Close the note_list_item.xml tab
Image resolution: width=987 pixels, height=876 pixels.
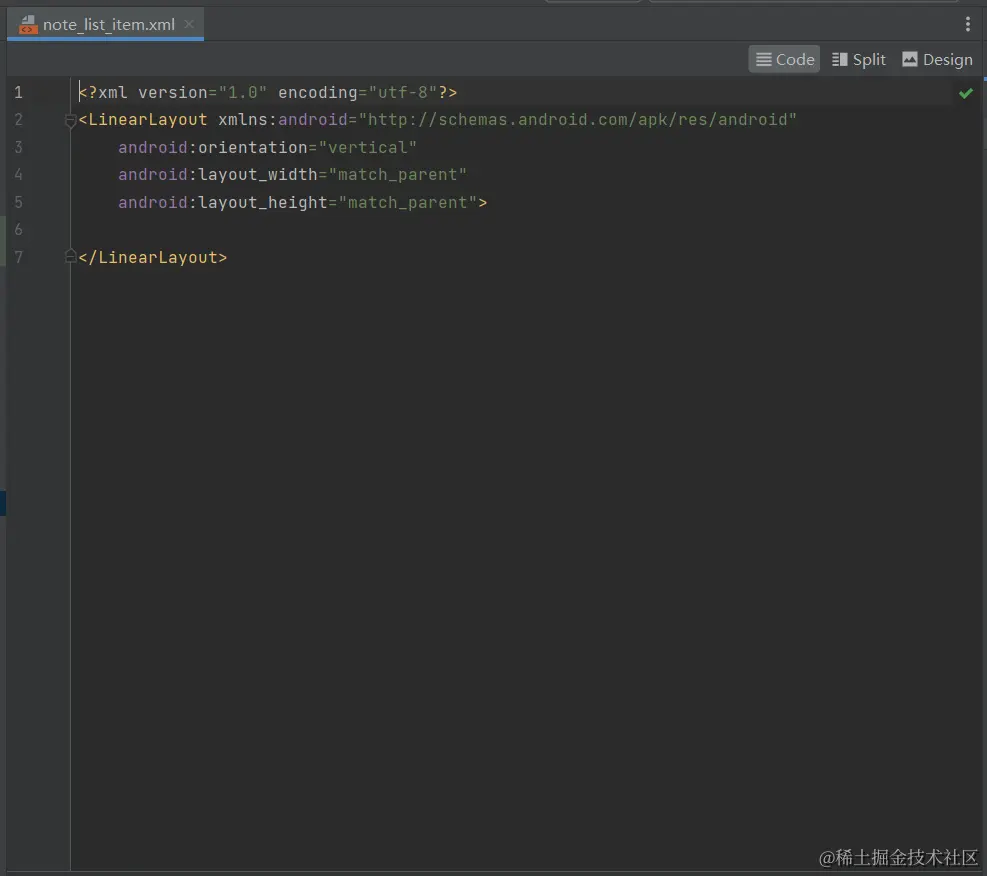[x=189, y=24]
